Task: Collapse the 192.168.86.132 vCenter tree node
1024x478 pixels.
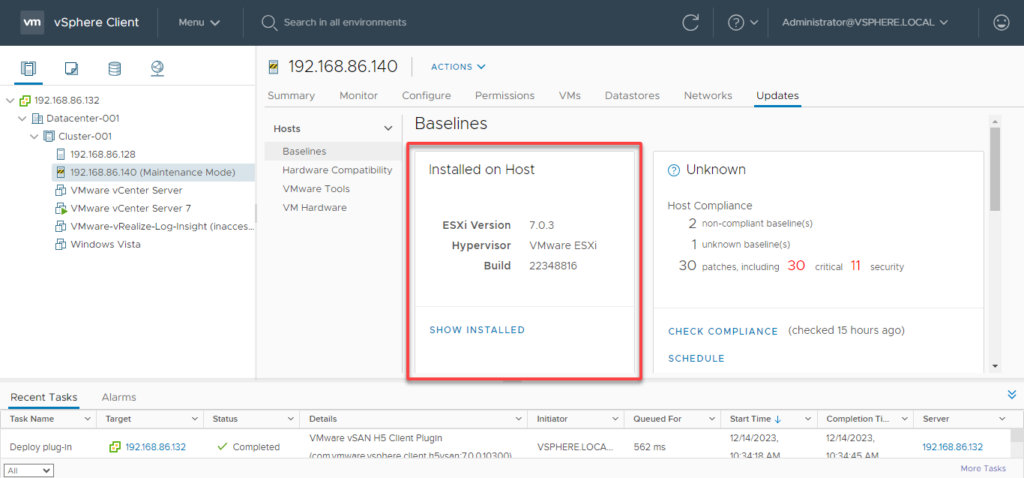Action: coord(10,101)
